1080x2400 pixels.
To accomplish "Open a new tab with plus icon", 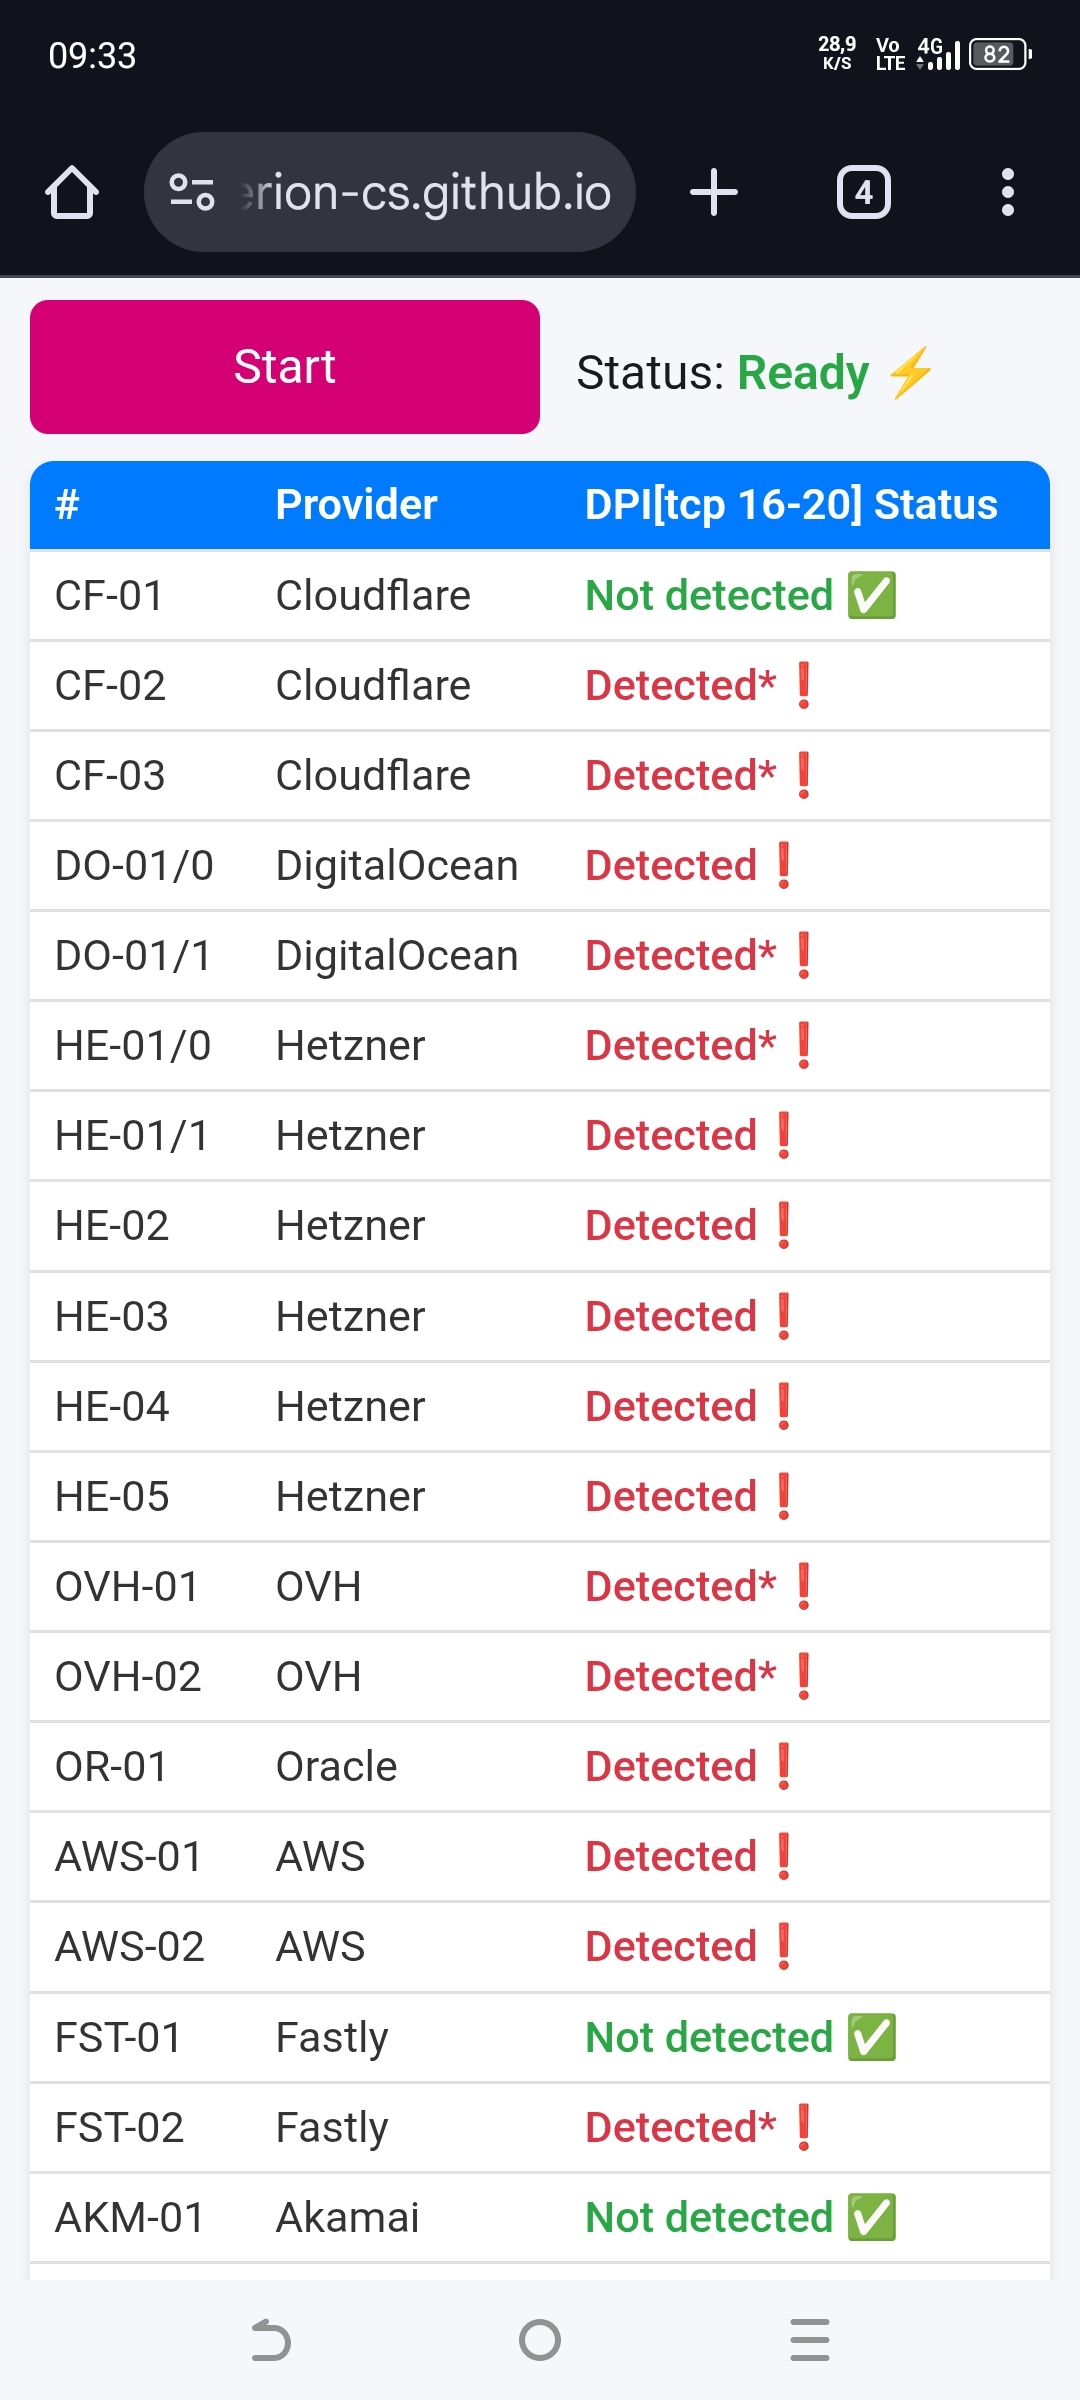I will click(714, 192).
